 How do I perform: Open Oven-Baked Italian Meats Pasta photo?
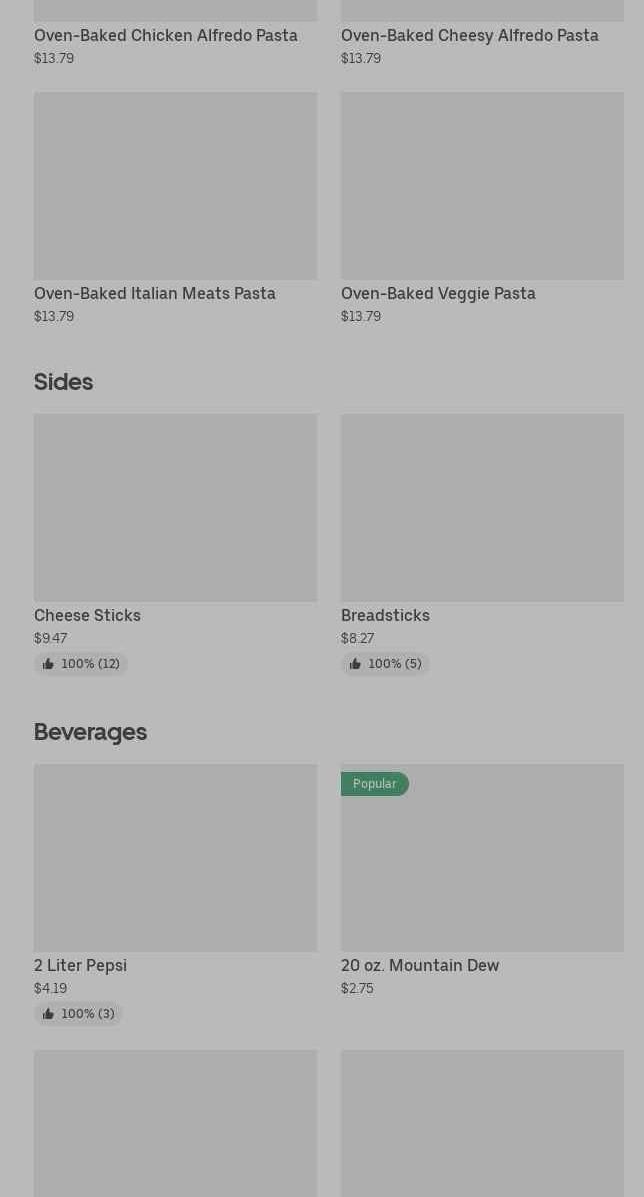pos(175,186)
